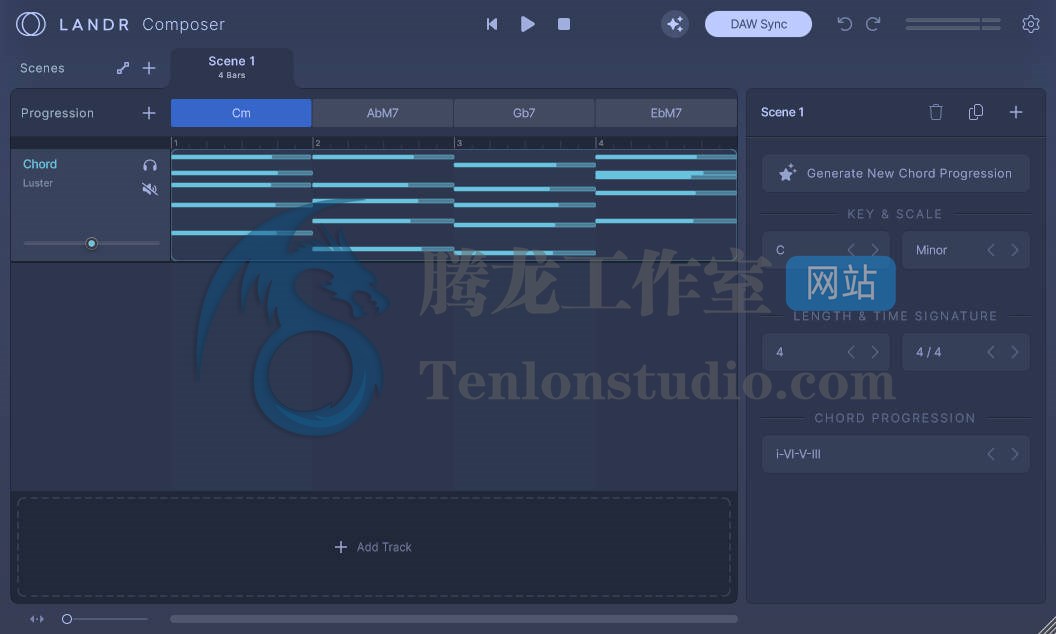
Task: Choose next chord progression after i-VI-V-III
Action: pos(1014,454)
